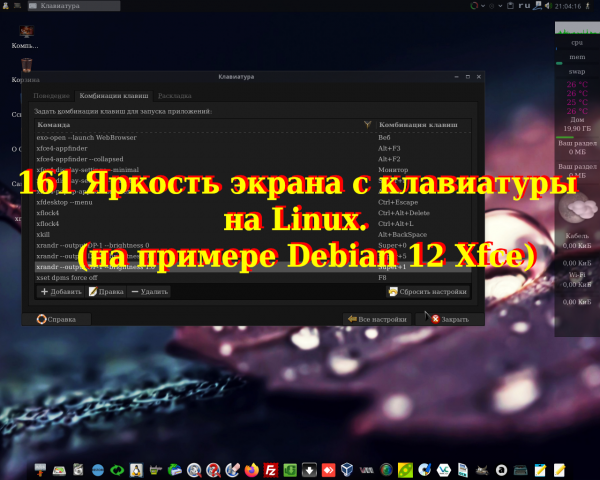
Task: Select the xset dpms force off row
Action: pos(253,278)
